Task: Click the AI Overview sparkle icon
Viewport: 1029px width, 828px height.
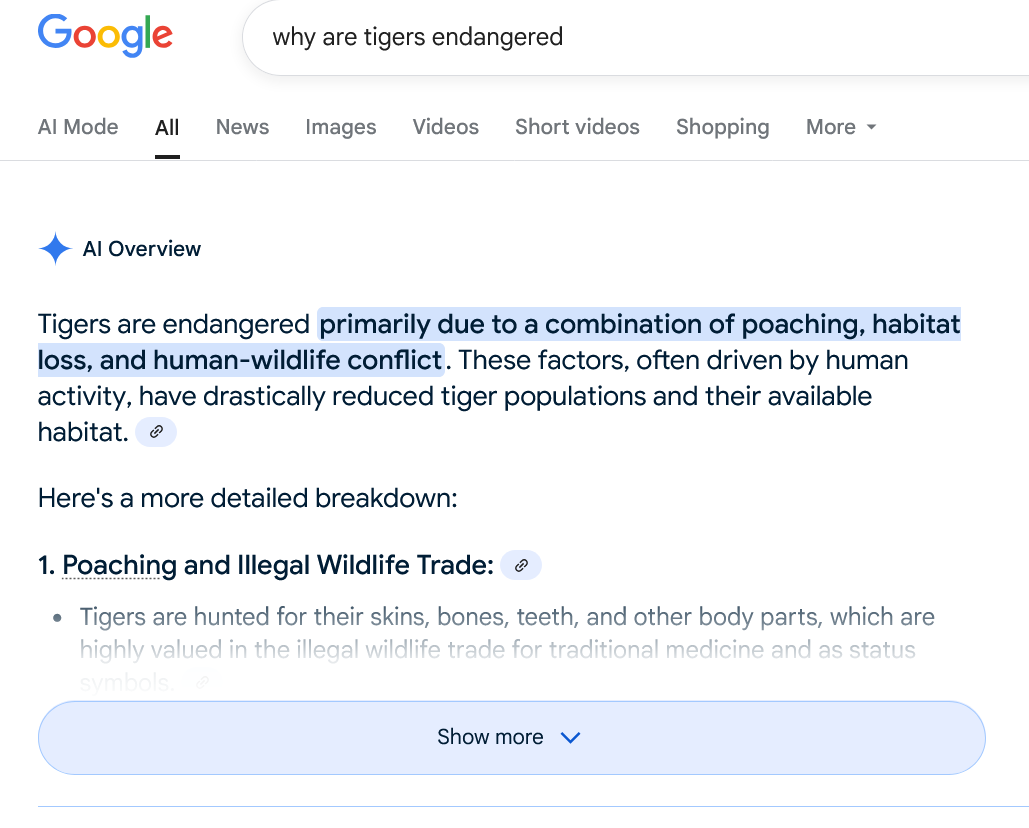Action: point(55,249)
